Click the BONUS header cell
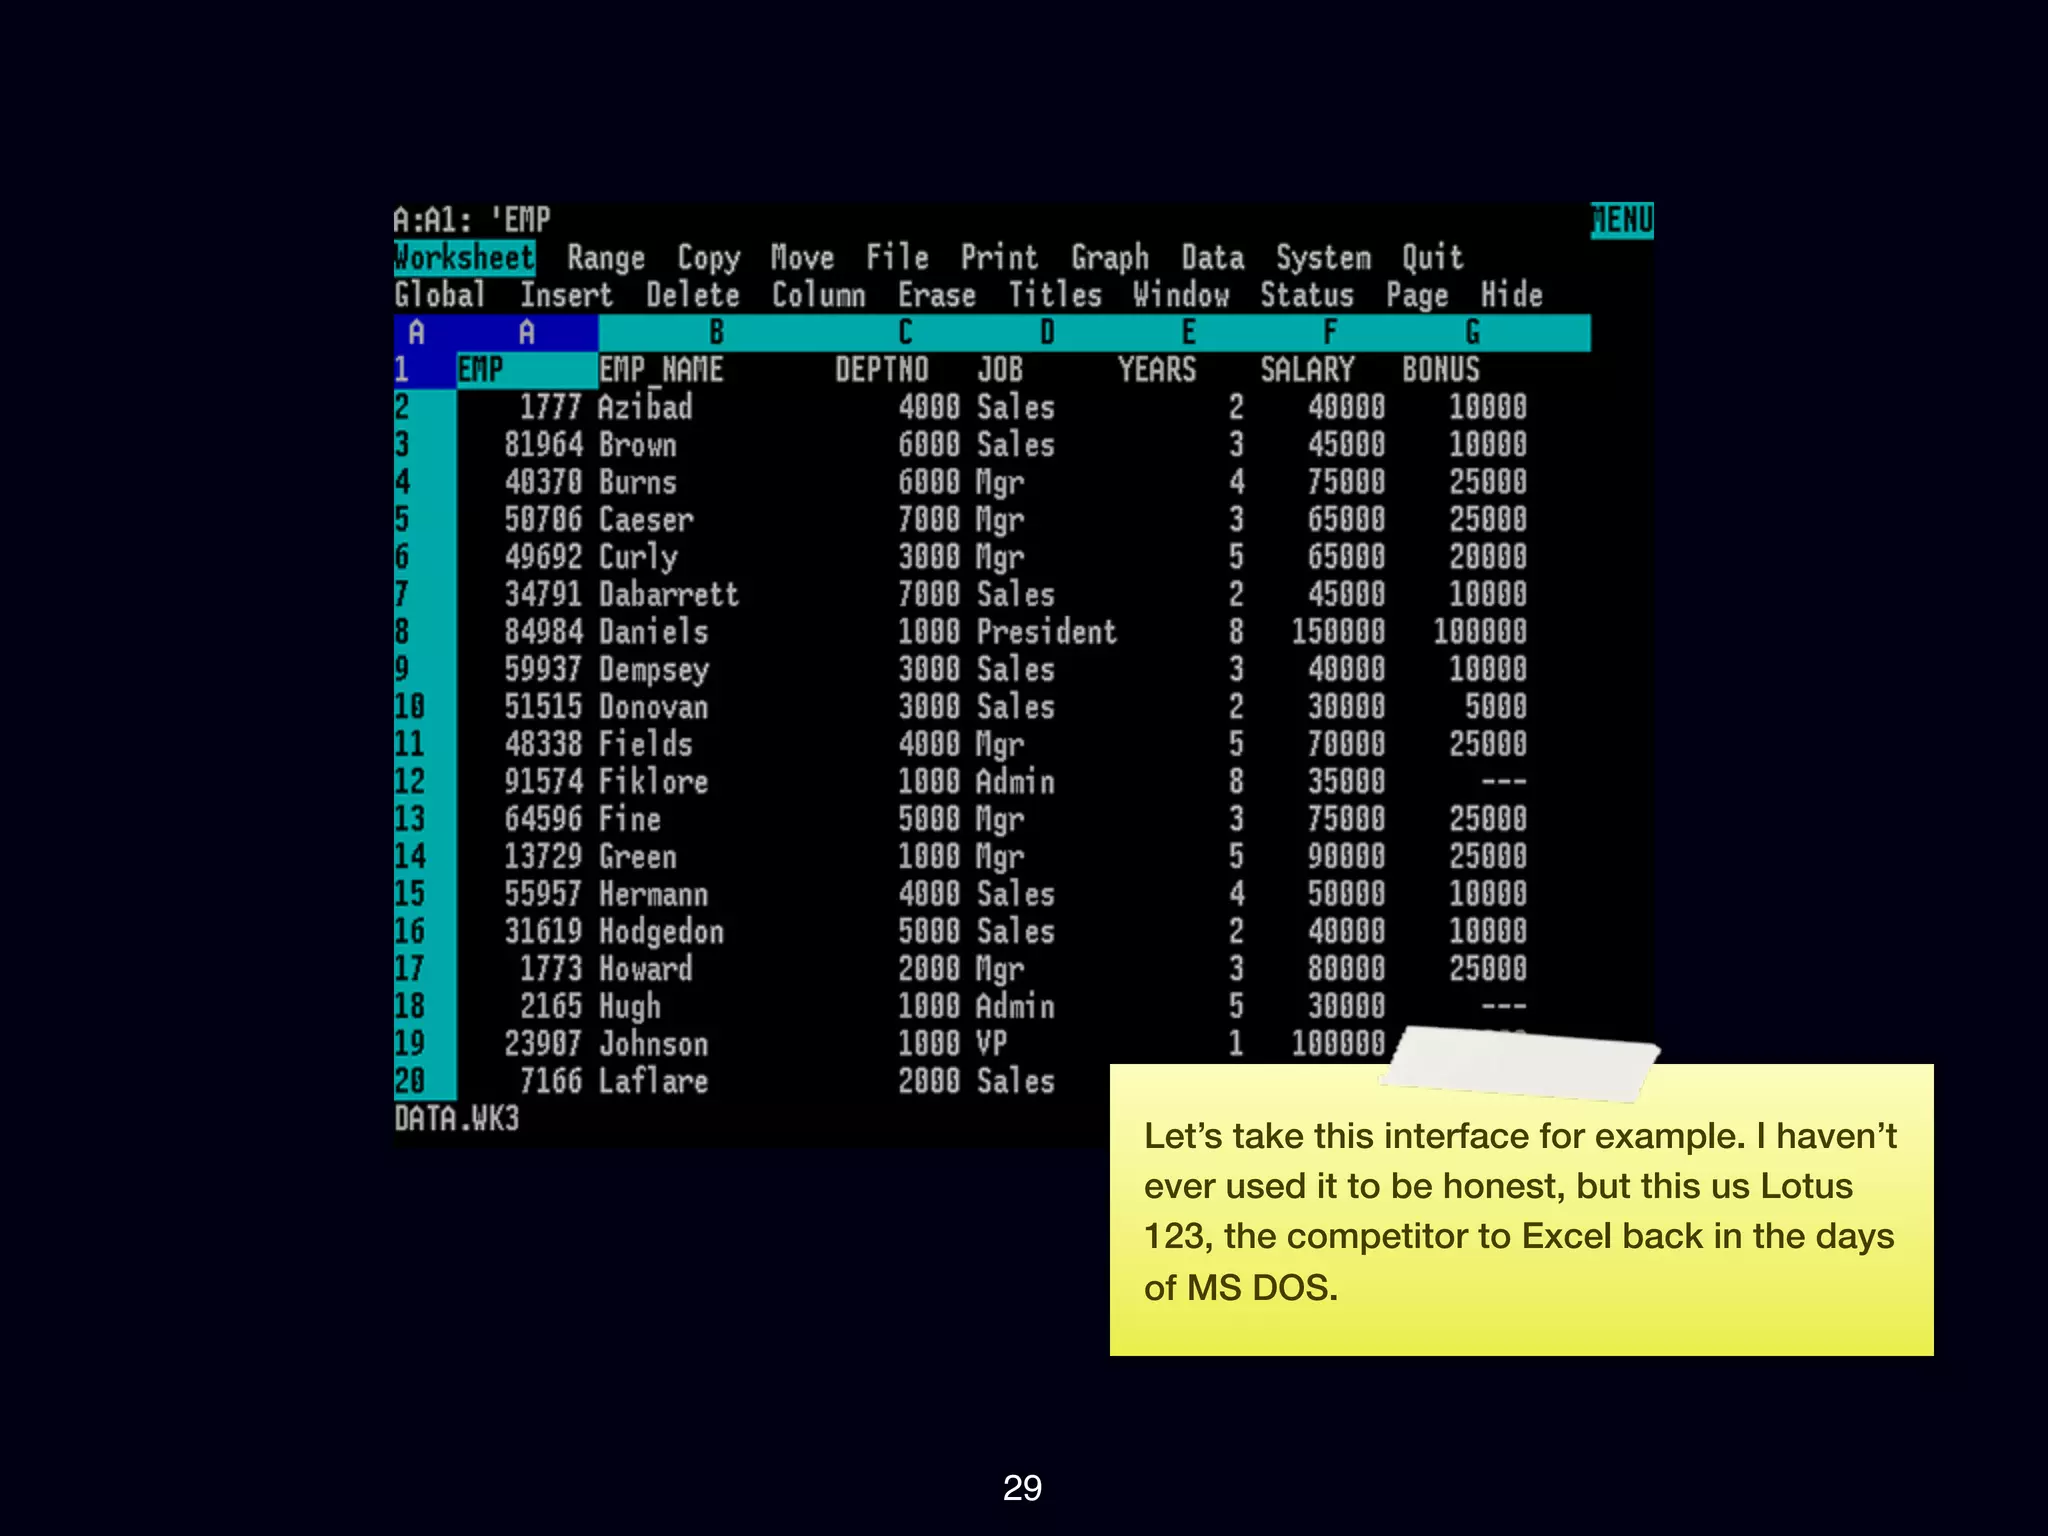The width and height of the screenshot is (2048, 1536). coord(1441,370)
